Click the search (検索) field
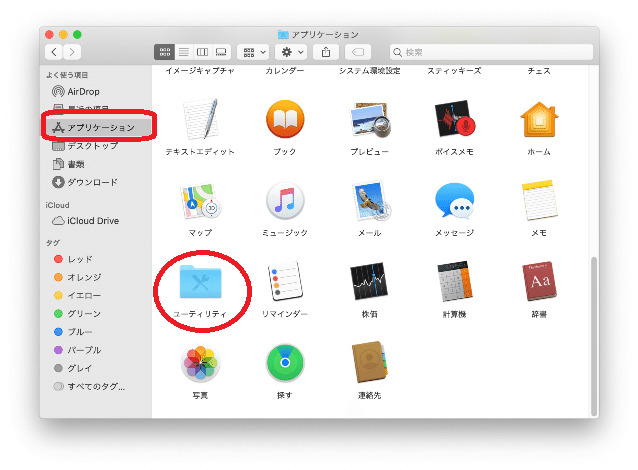 (491, 52)
